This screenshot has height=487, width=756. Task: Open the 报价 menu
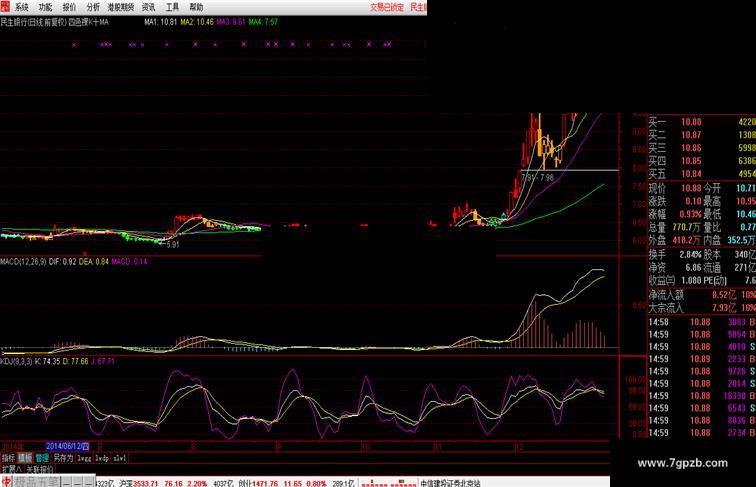tap(69, 7)
